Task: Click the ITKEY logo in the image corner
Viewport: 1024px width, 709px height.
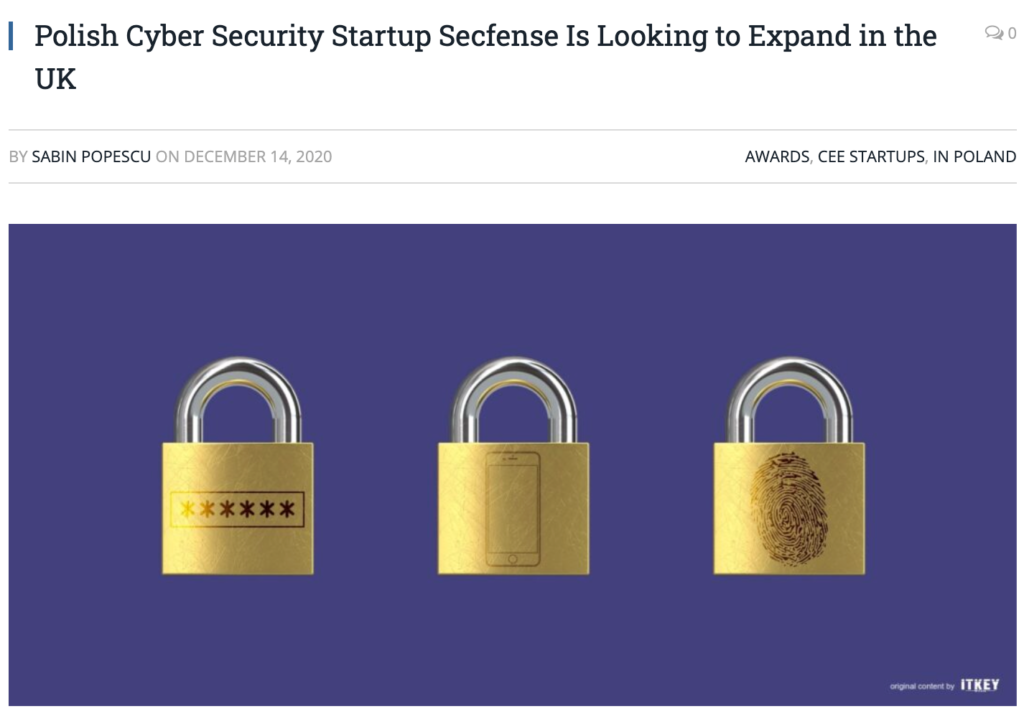Action: tap(980, 685)
